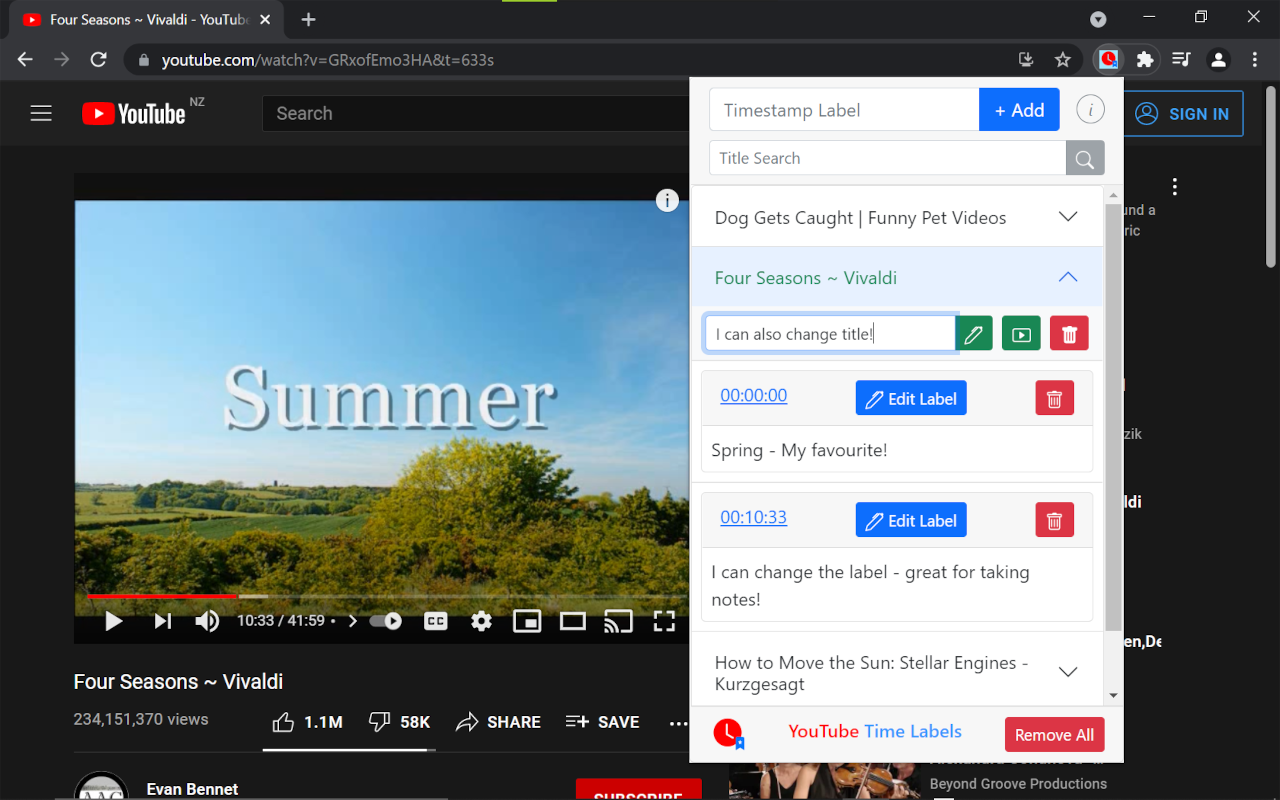Viewport: 1280px width, 800px height.
Task: Click the YouTube Time Labels footer title
Action: 875,731
